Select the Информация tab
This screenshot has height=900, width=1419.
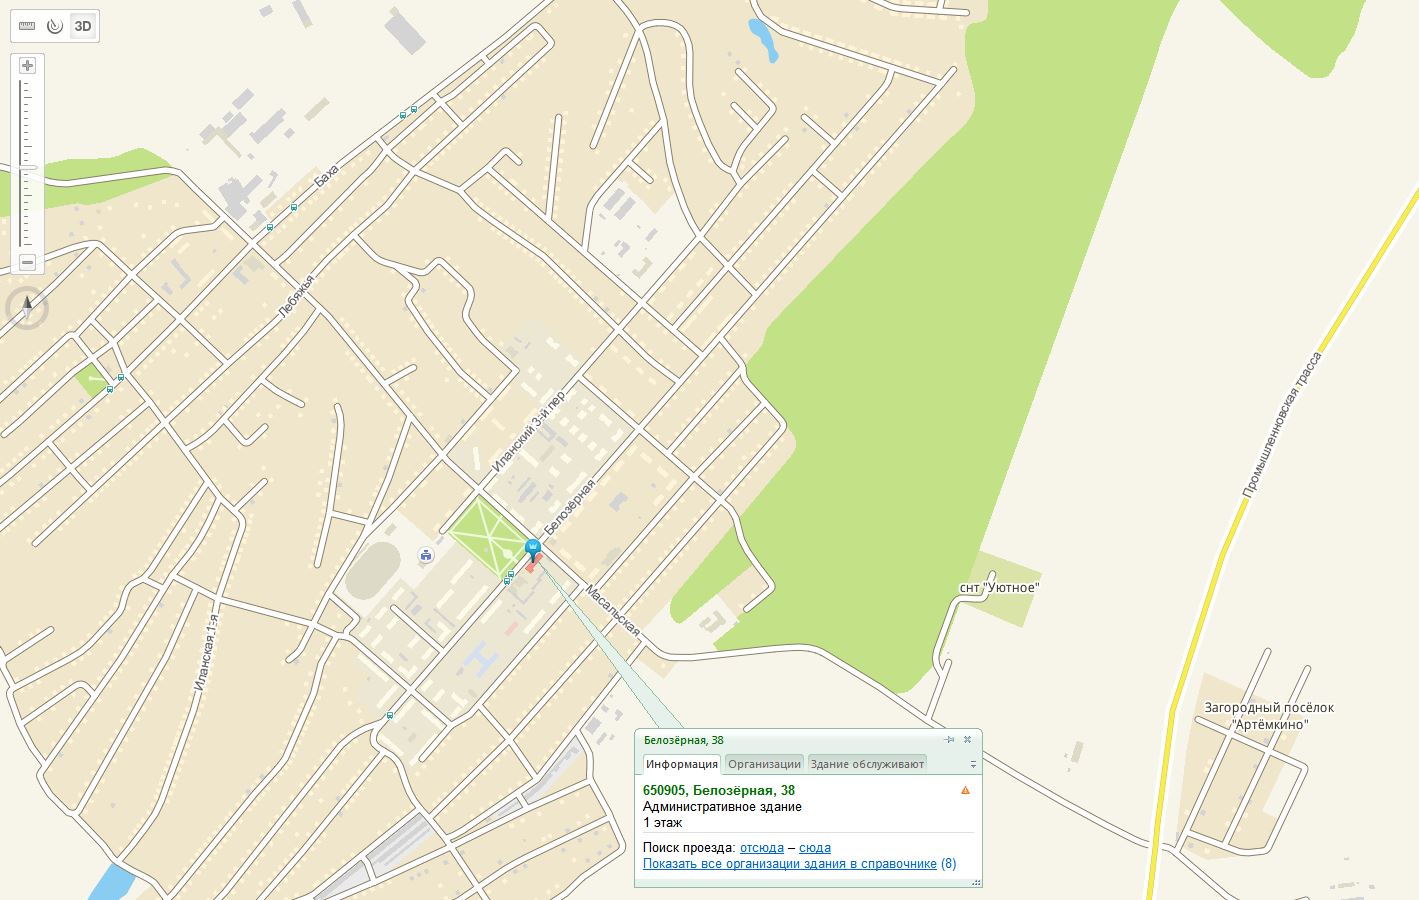(681, 764)
